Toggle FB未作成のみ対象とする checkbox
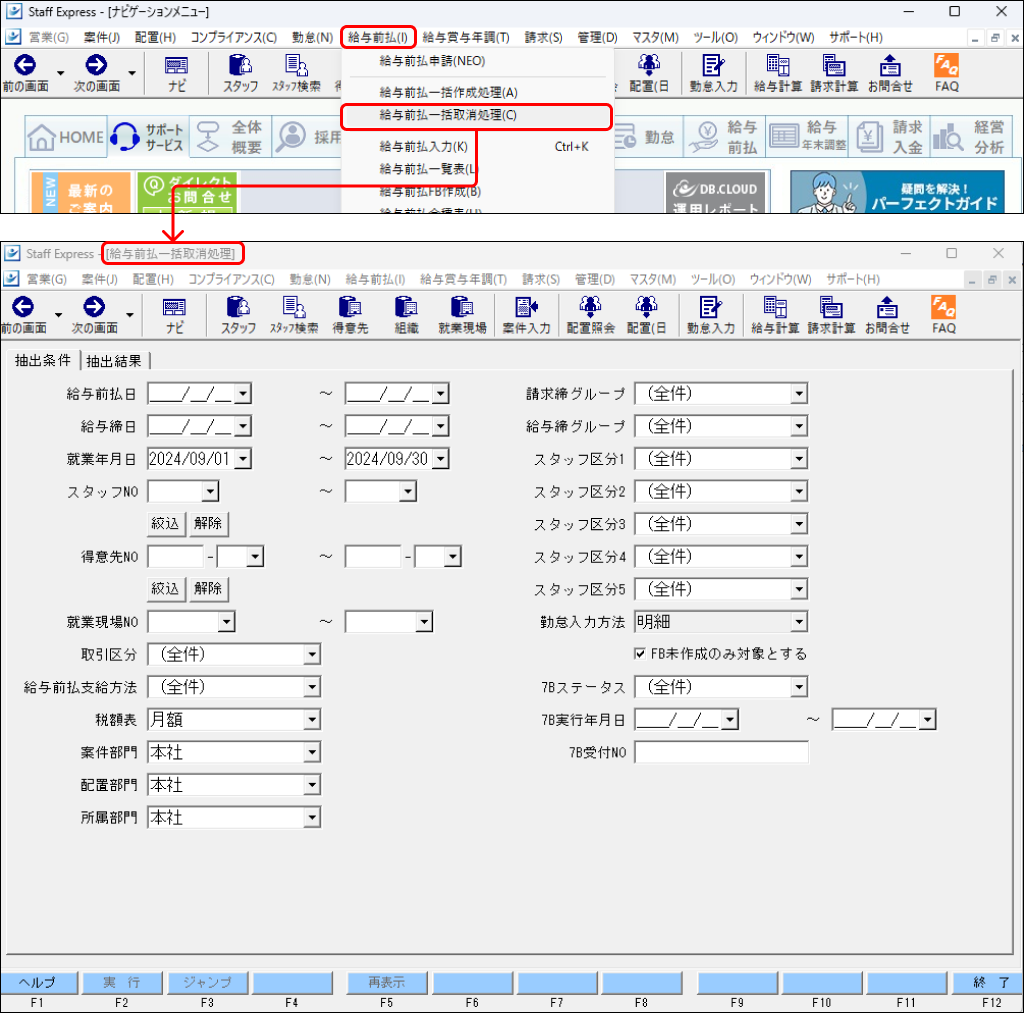This screenshot has height=1013, width=1024. (x=640, y=654)
